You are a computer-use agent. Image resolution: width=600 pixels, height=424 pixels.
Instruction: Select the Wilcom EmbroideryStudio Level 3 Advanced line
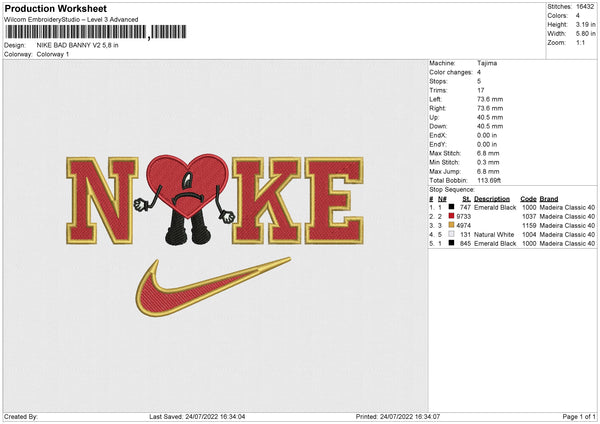click(71, 20)
